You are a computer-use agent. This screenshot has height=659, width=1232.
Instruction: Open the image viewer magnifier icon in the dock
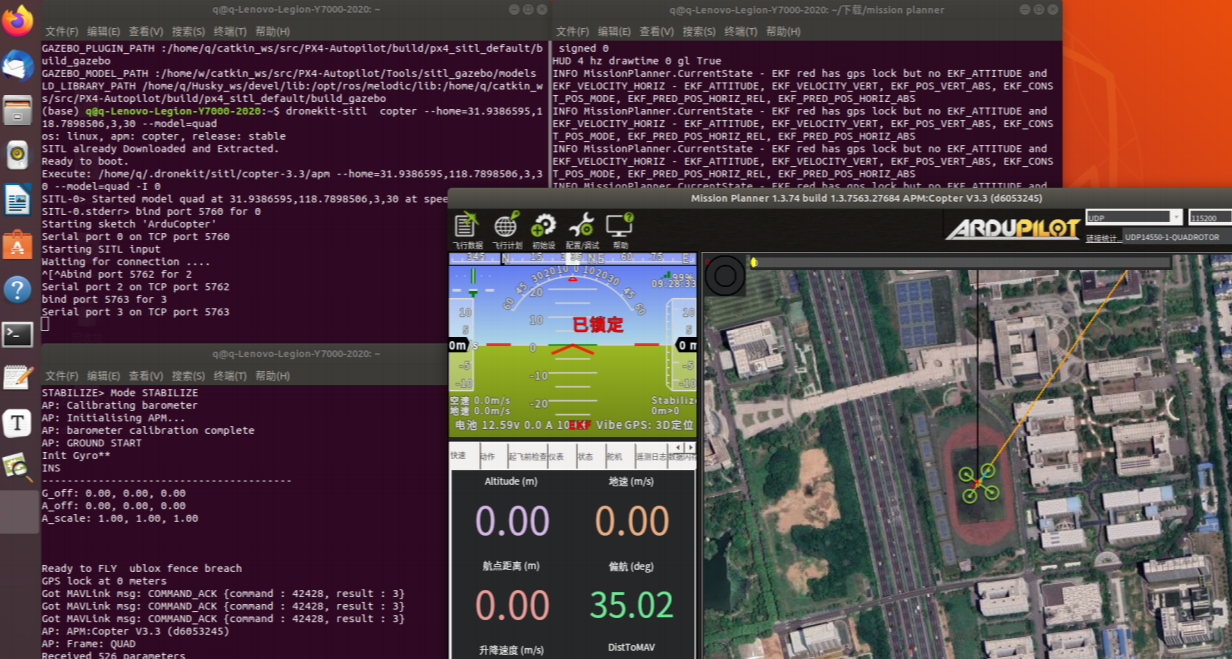[x=17, y=467]
